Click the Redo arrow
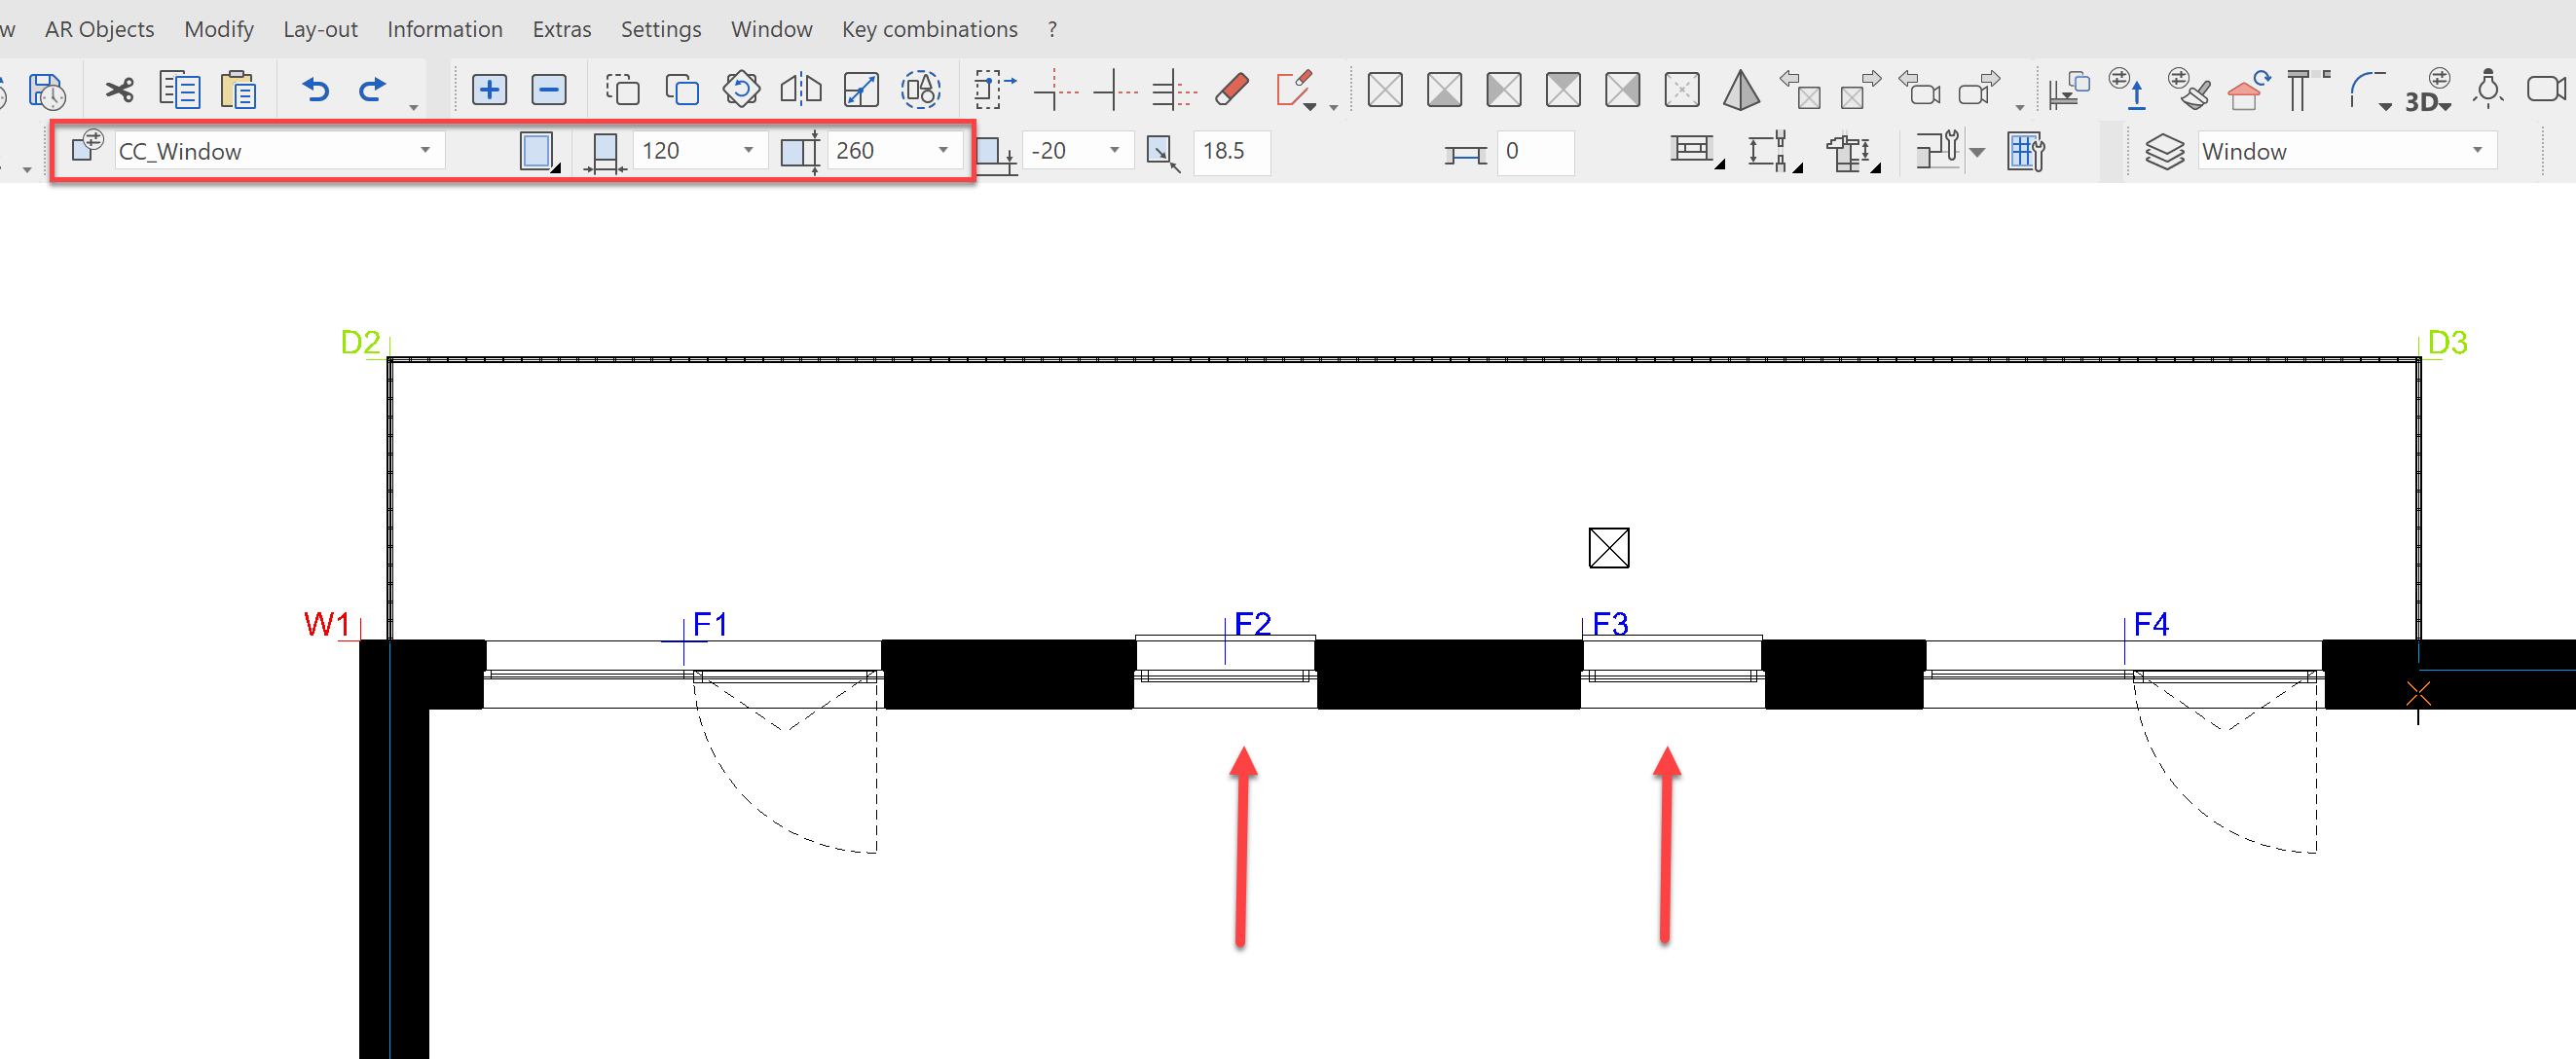This screenshot has height=1059, width=2576. coord(373,91)
